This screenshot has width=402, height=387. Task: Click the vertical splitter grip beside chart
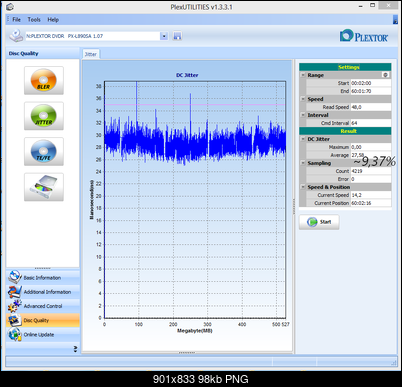click(294, 206)
